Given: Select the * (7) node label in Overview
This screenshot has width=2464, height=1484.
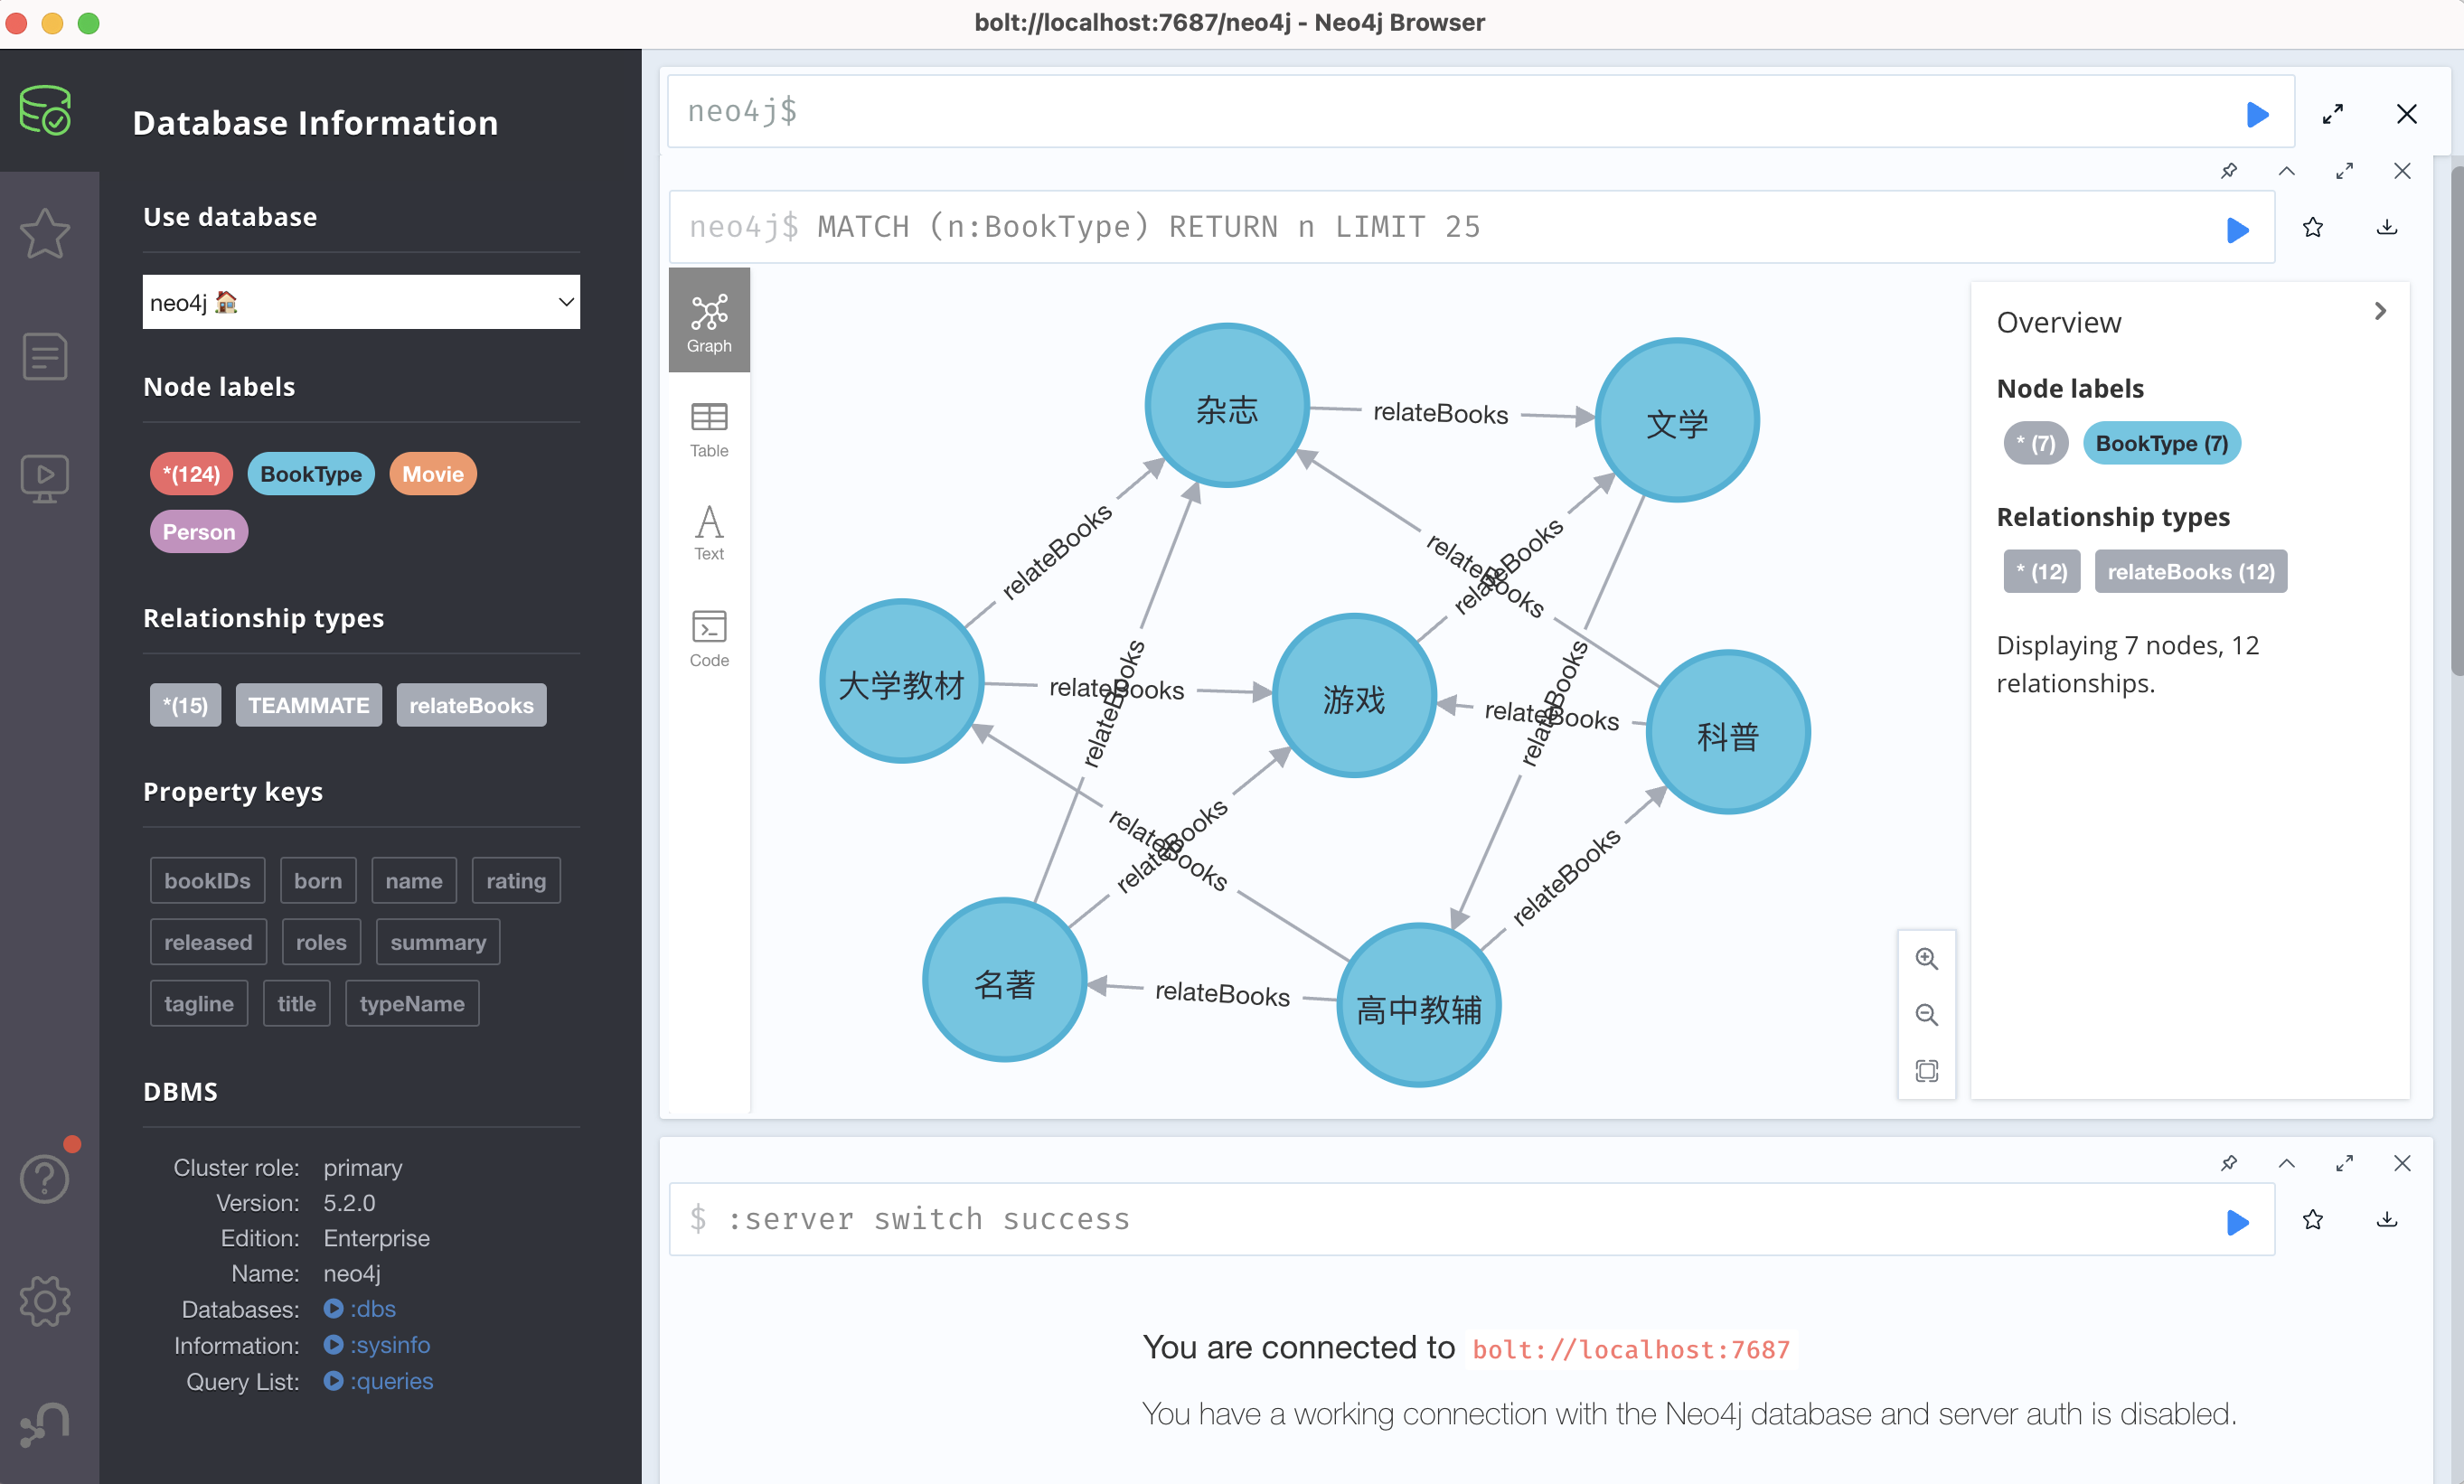Looking at the screenshot, I should [2035, 443].
